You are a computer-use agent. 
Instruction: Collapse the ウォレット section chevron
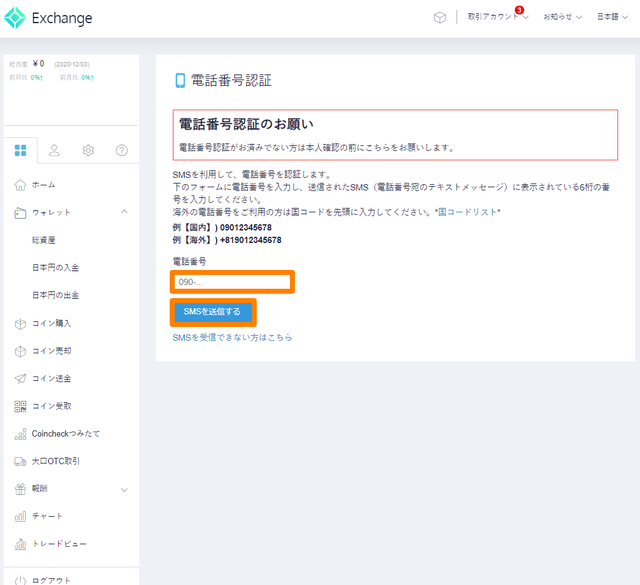[124, 211]
